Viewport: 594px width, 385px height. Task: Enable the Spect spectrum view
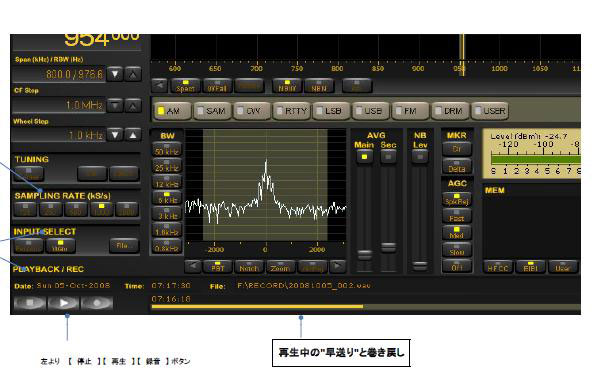(185, 86)
